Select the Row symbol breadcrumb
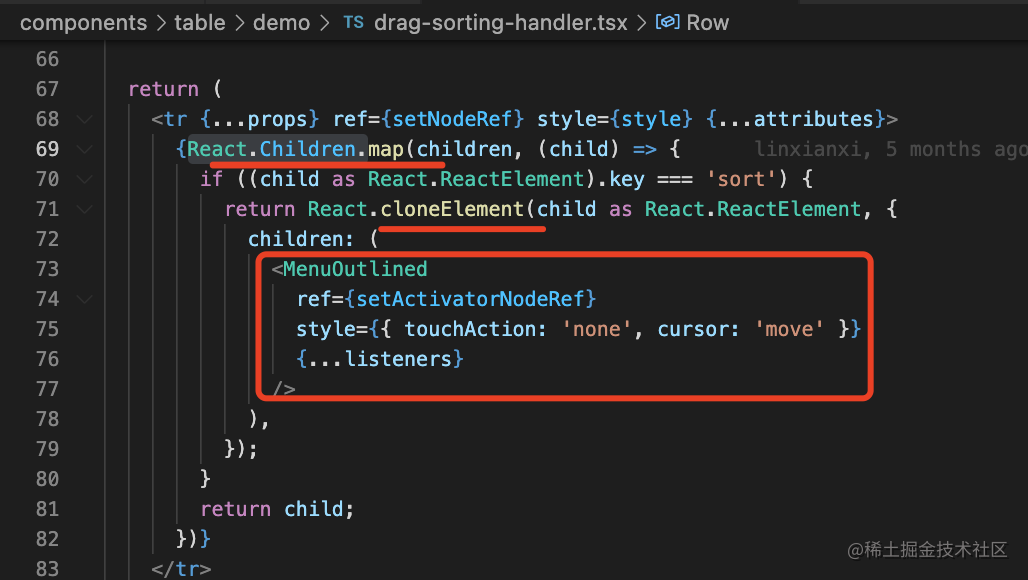Screen dimensions: 1028x580 [x=707, y=23]
